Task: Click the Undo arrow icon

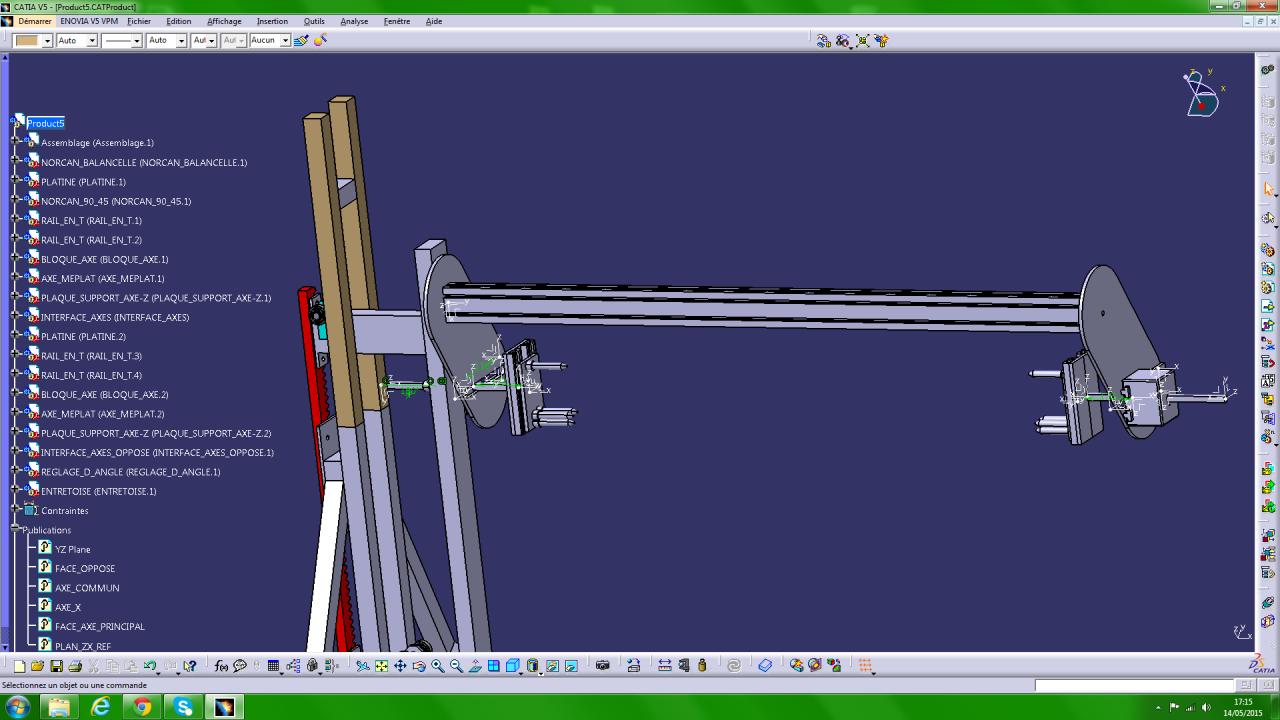Action: (x=150, y=666)
